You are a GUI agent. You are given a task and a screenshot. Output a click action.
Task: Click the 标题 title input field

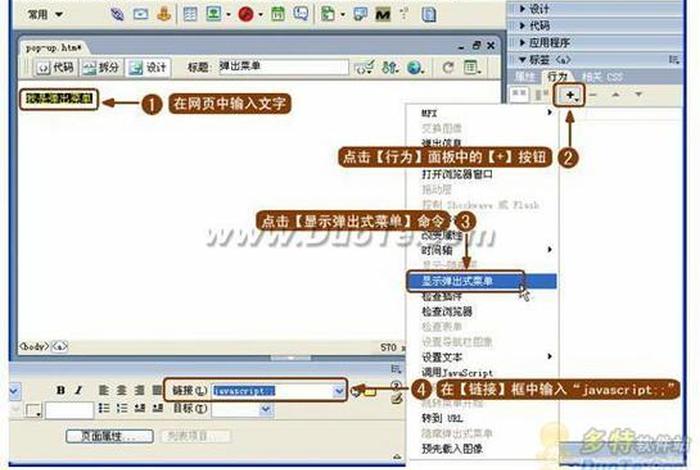point(283,67)
